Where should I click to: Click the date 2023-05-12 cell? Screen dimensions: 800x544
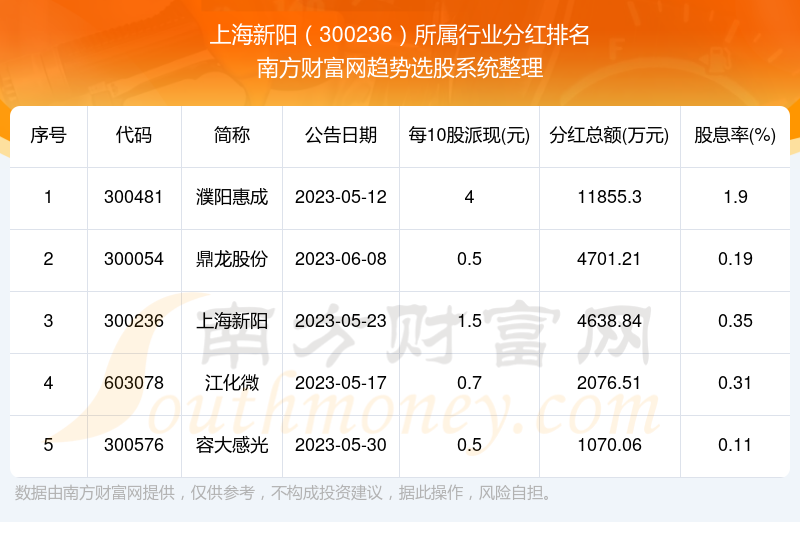click(x=341, y=197)
